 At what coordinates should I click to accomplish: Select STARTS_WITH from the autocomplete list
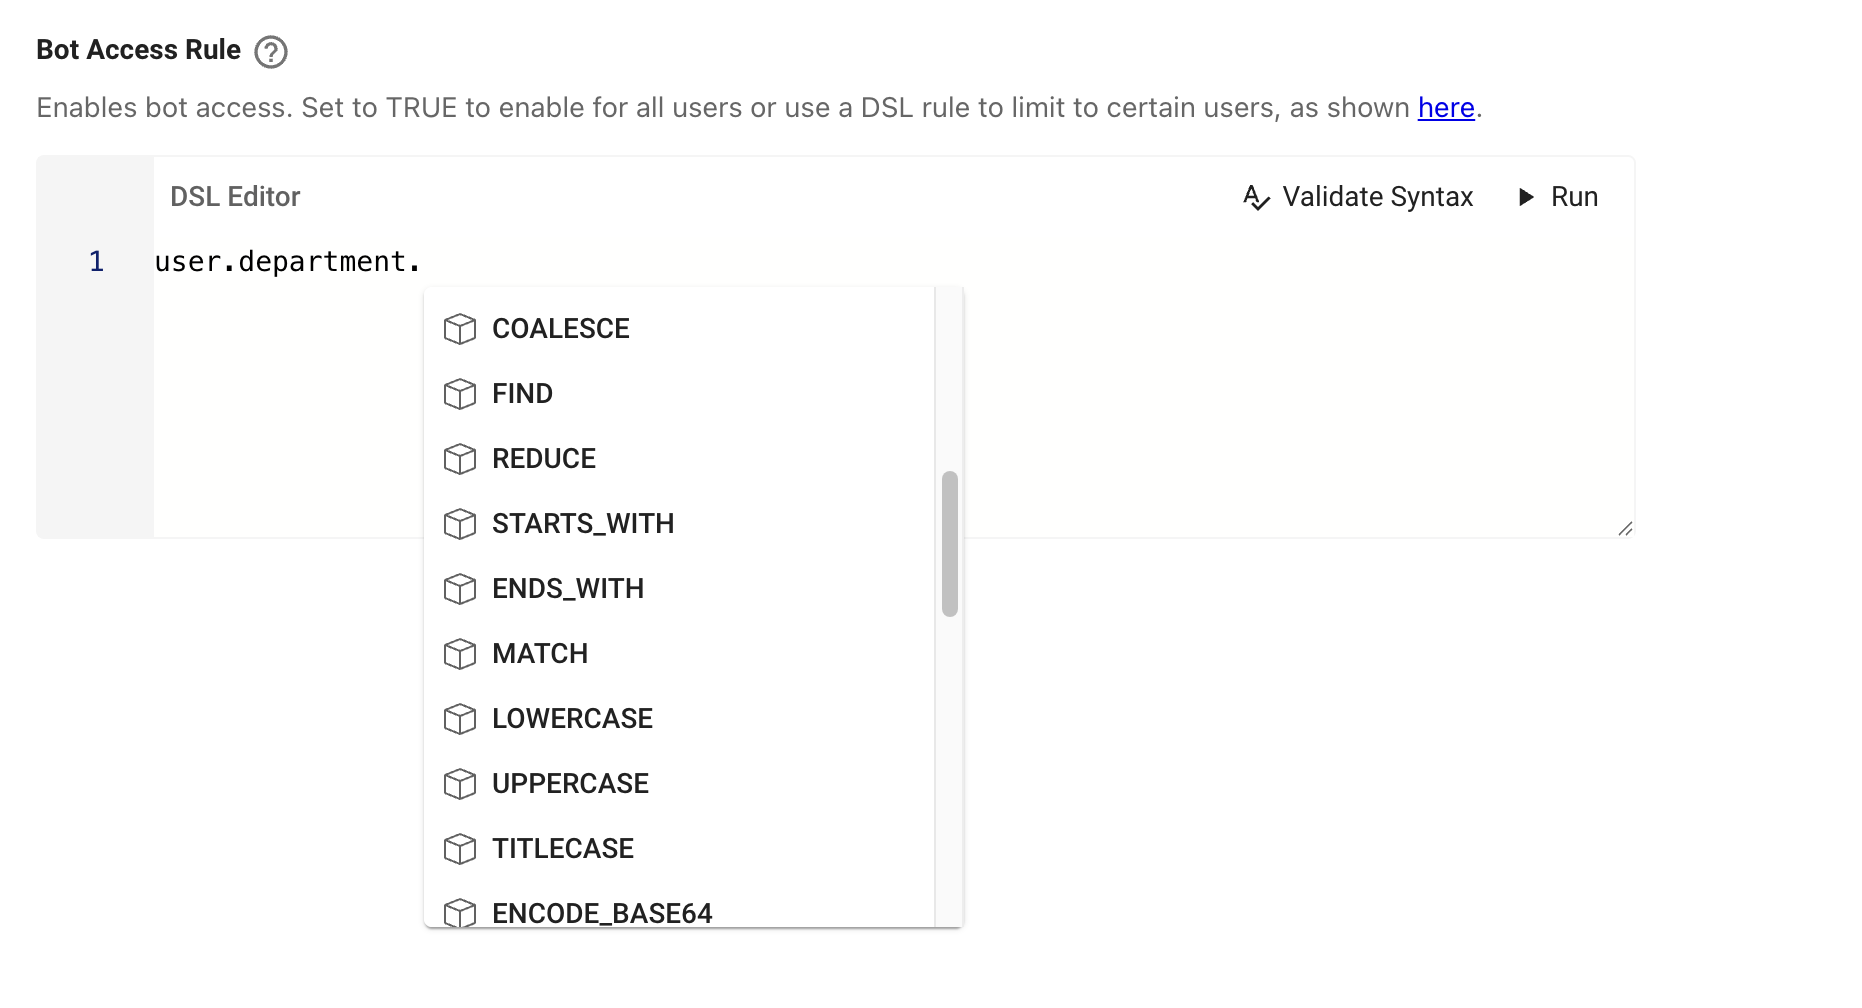583,524
